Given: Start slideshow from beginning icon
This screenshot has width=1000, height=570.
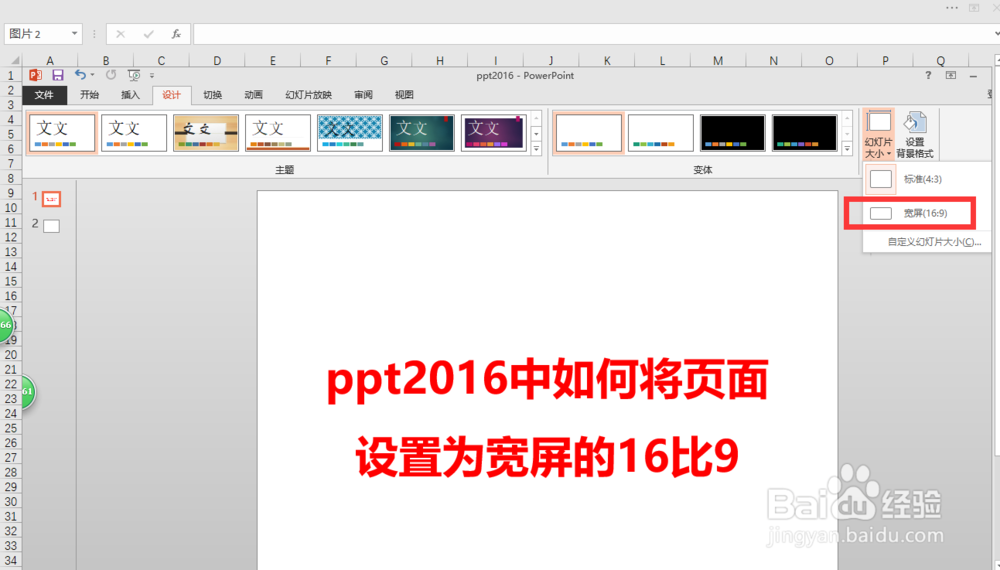Looking at the screenshot, I should click(134, 75).
